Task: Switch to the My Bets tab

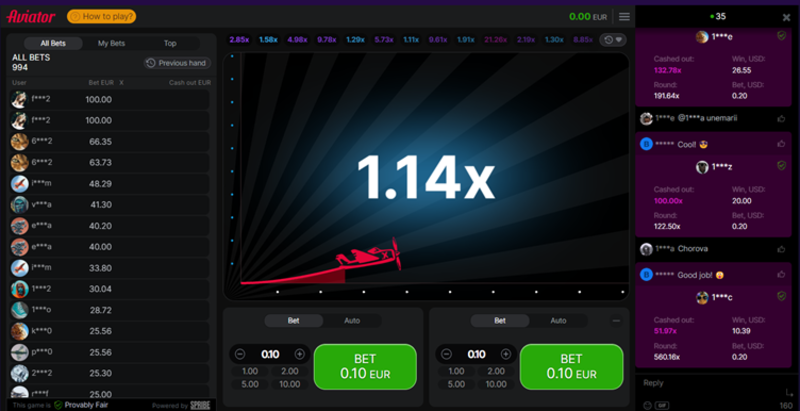Action: click(111, 43)
